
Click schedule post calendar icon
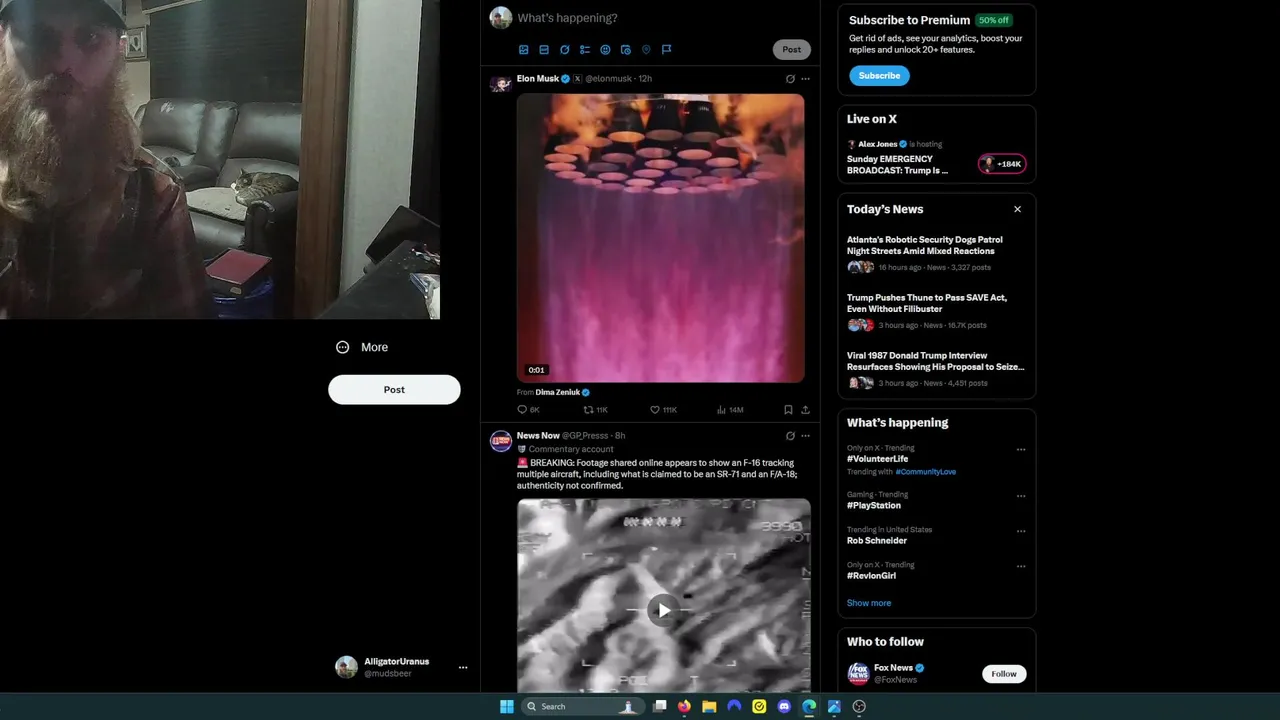tap(626, 49)
